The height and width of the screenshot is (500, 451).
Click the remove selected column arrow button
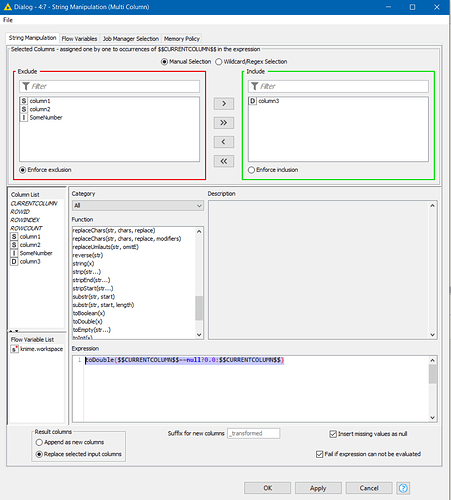click(224, 142)
